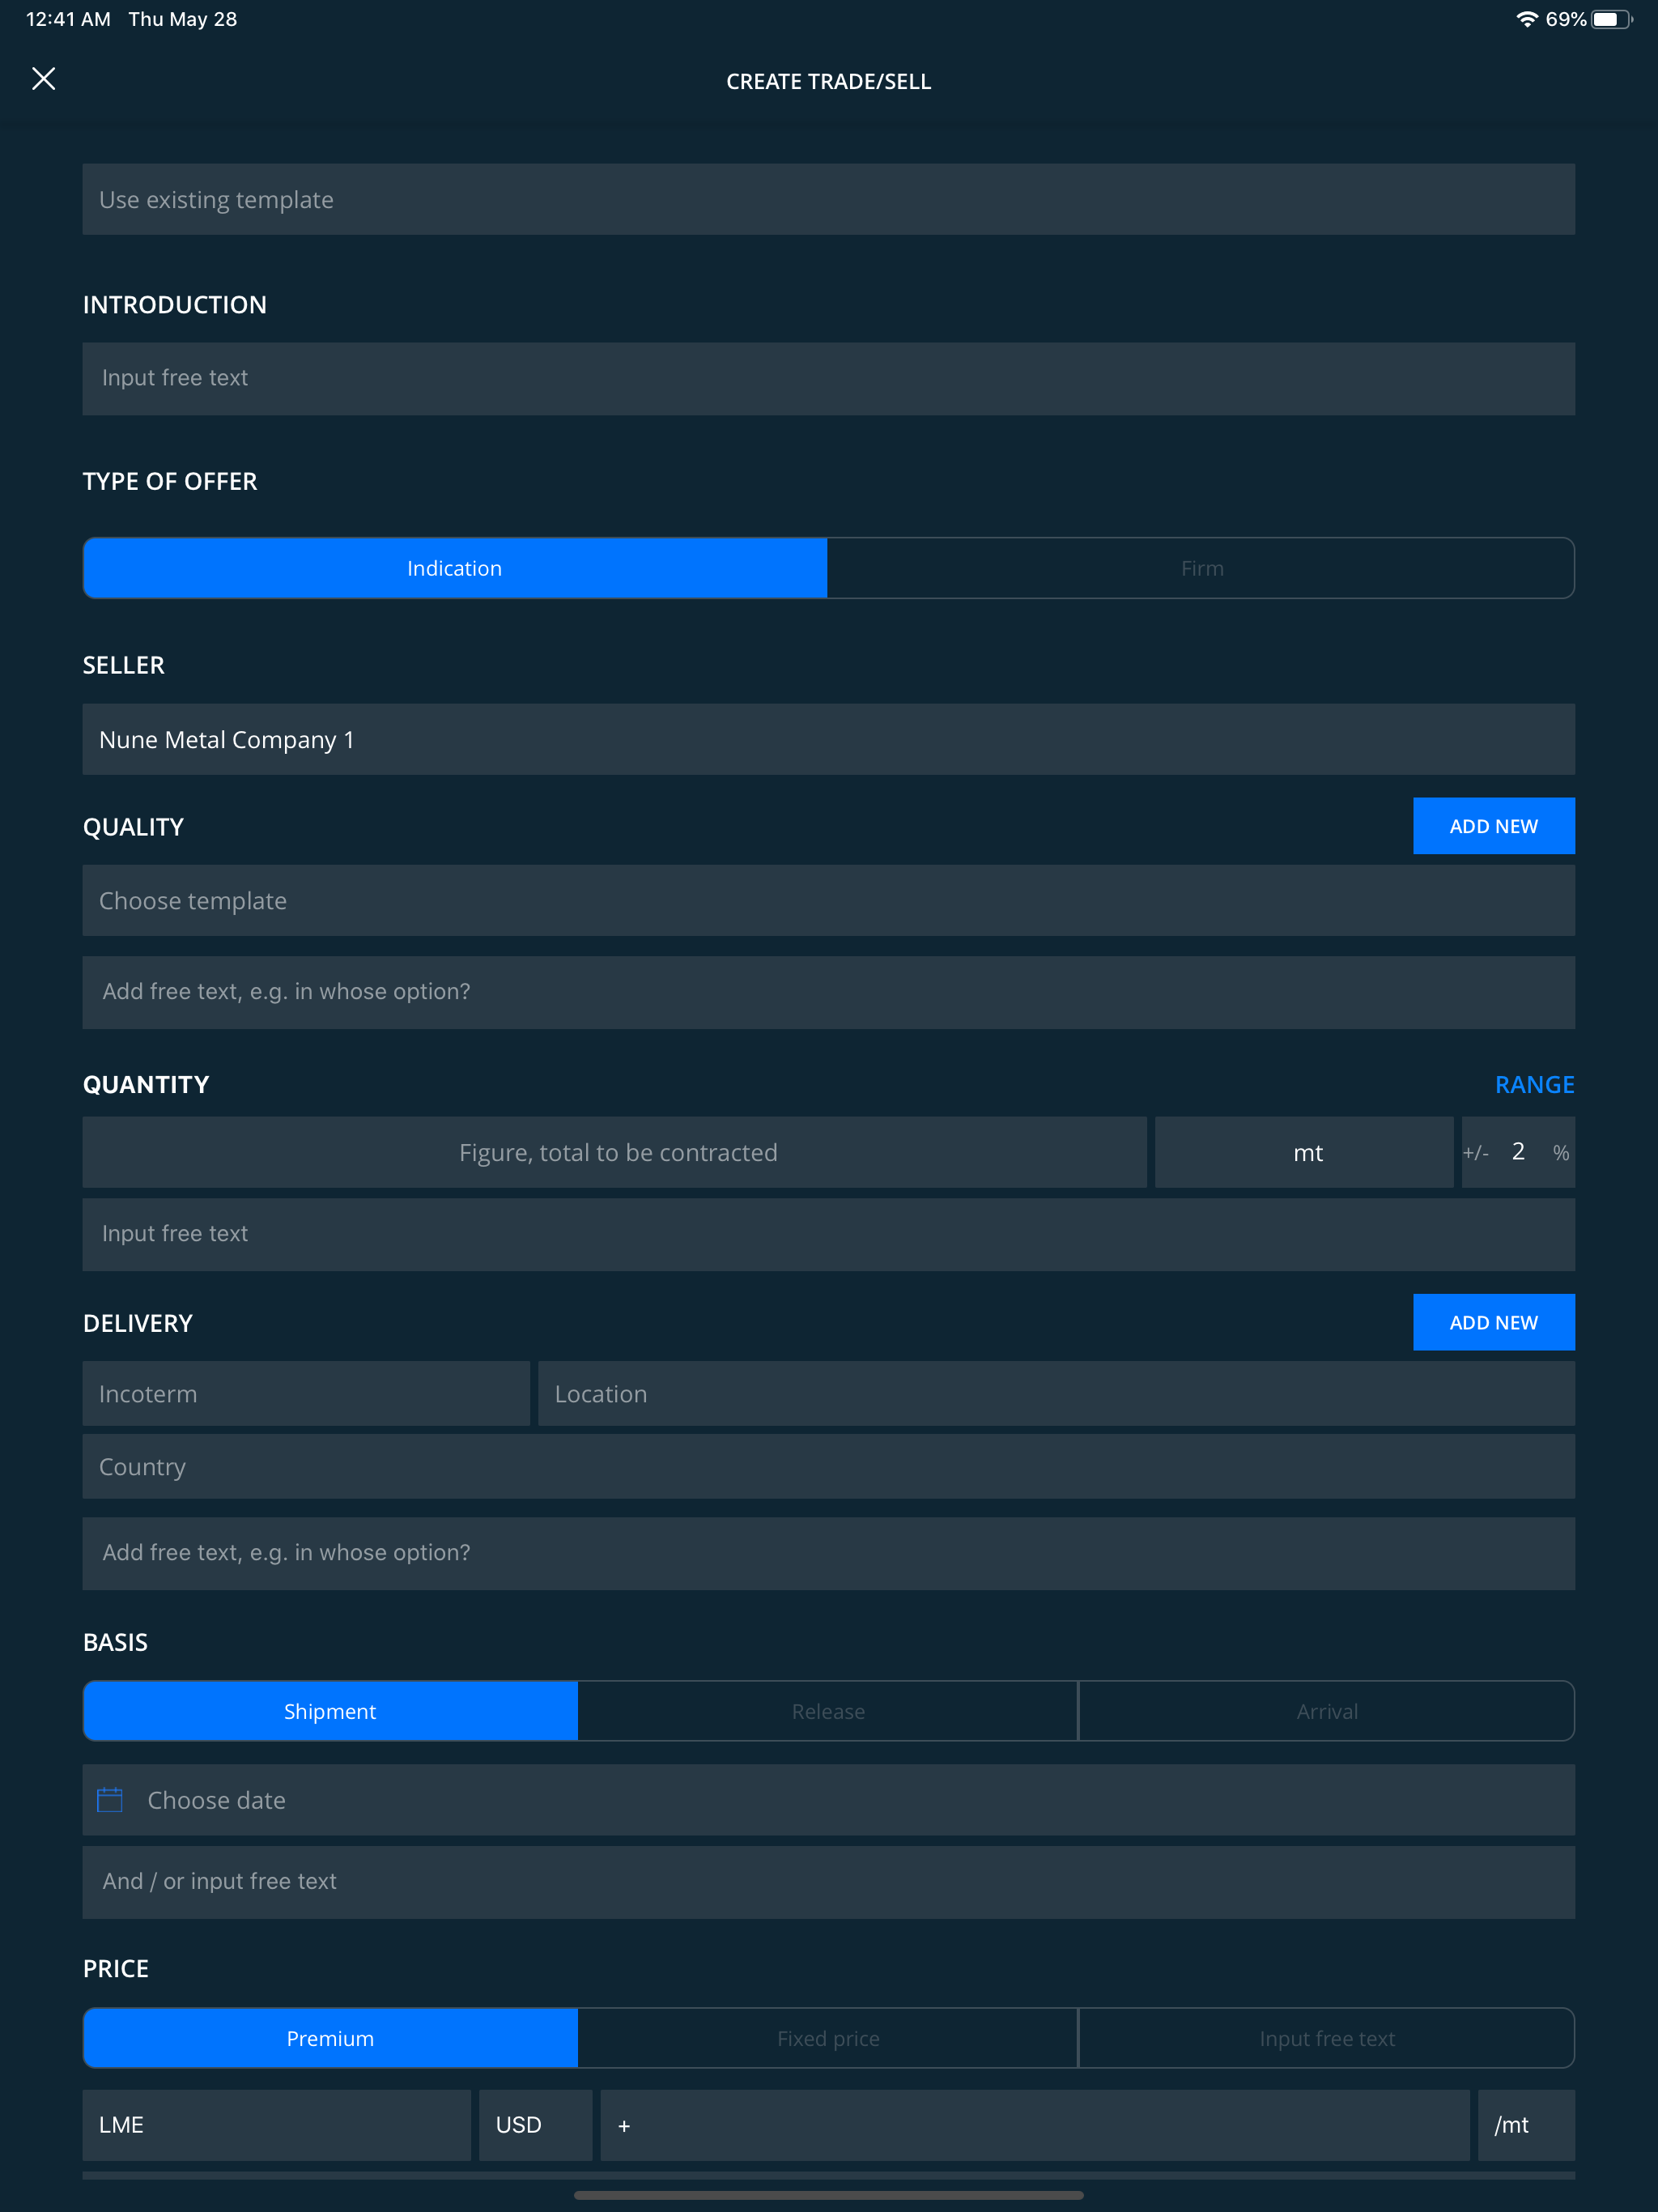This screenshot has width=1658, height=2212.
Task: Add new Delivery entry
Action: pos(1493,1322)
